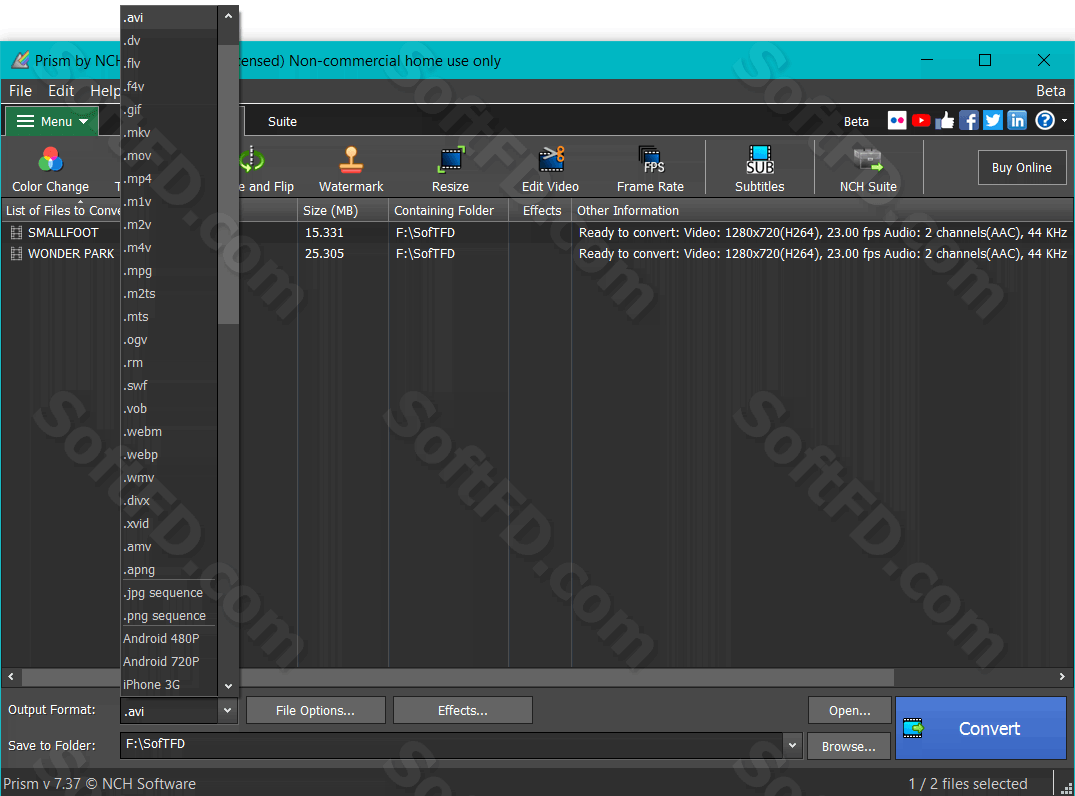Screen dimensions: 1075x796
Task: Click the Open button
Action: pyautogui.click(x=849, y=710)
